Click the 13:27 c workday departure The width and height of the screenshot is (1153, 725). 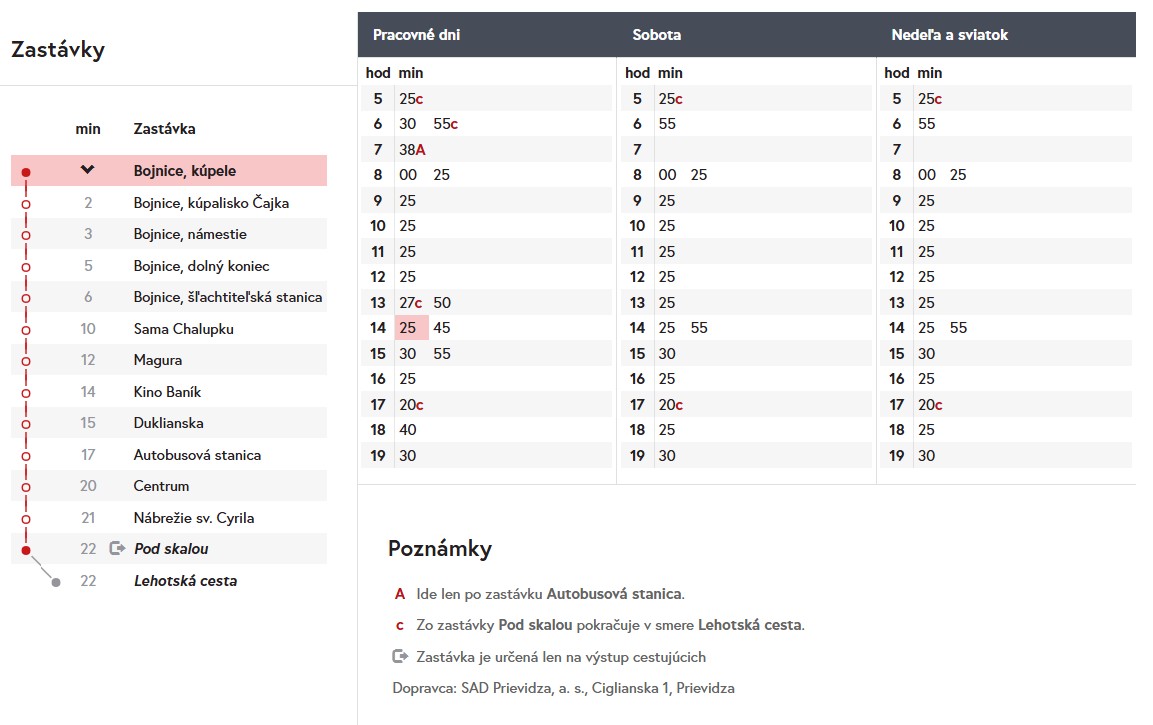(x=410, y=303)
